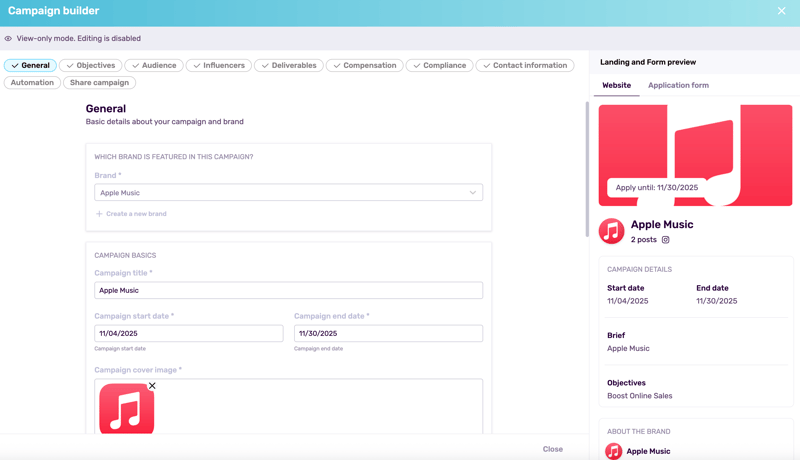
Task: Click the preview banner cover image
Action: click(695, 156)
